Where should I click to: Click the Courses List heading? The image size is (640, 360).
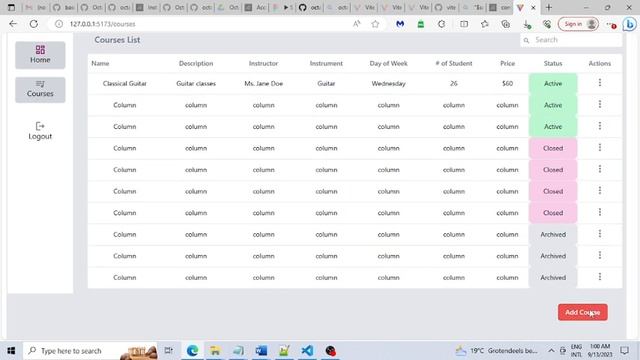[x=117, y=40]
